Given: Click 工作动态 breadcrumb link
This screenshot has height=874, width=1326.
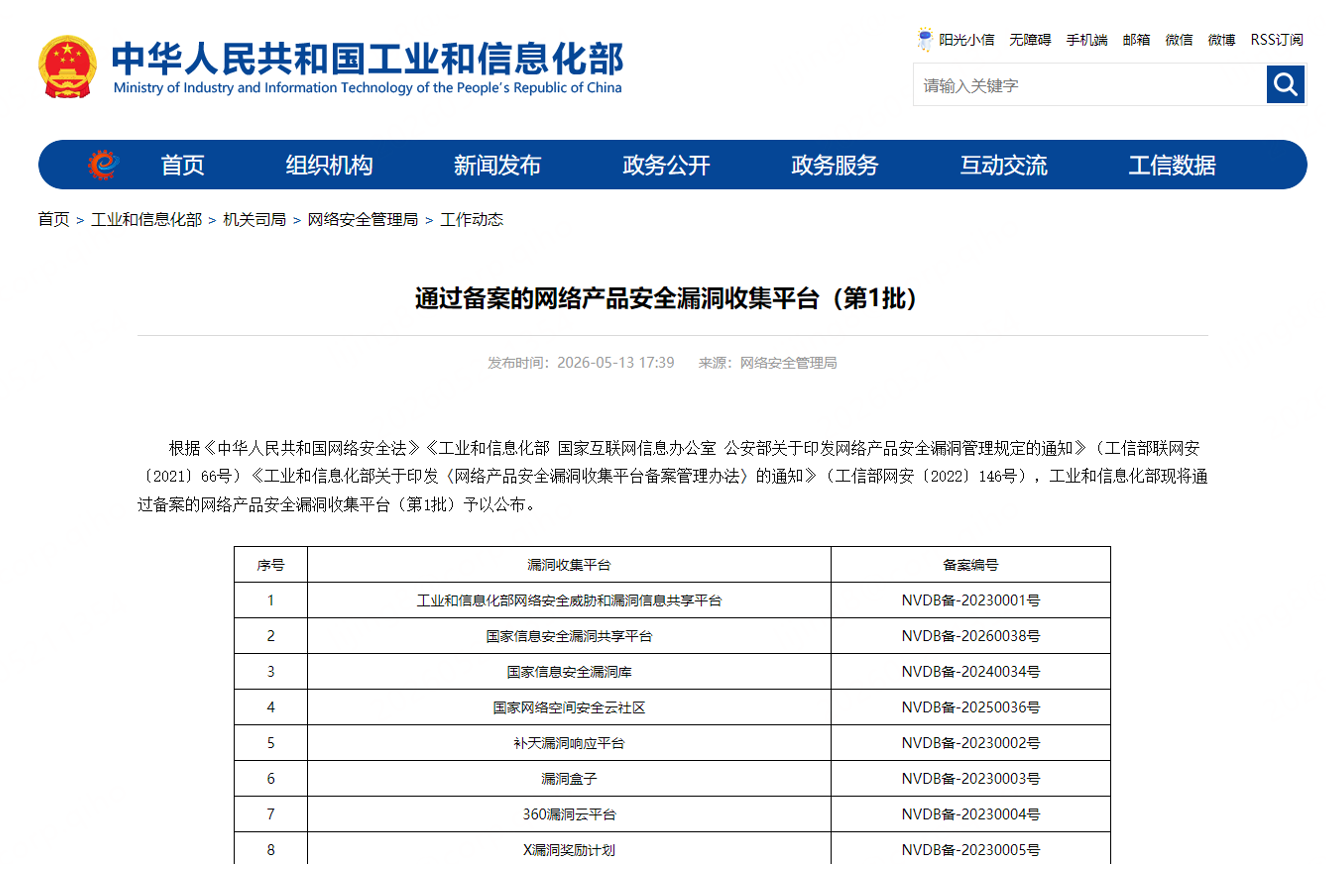Looking at the screenshot, I should (x=472, y=219).
